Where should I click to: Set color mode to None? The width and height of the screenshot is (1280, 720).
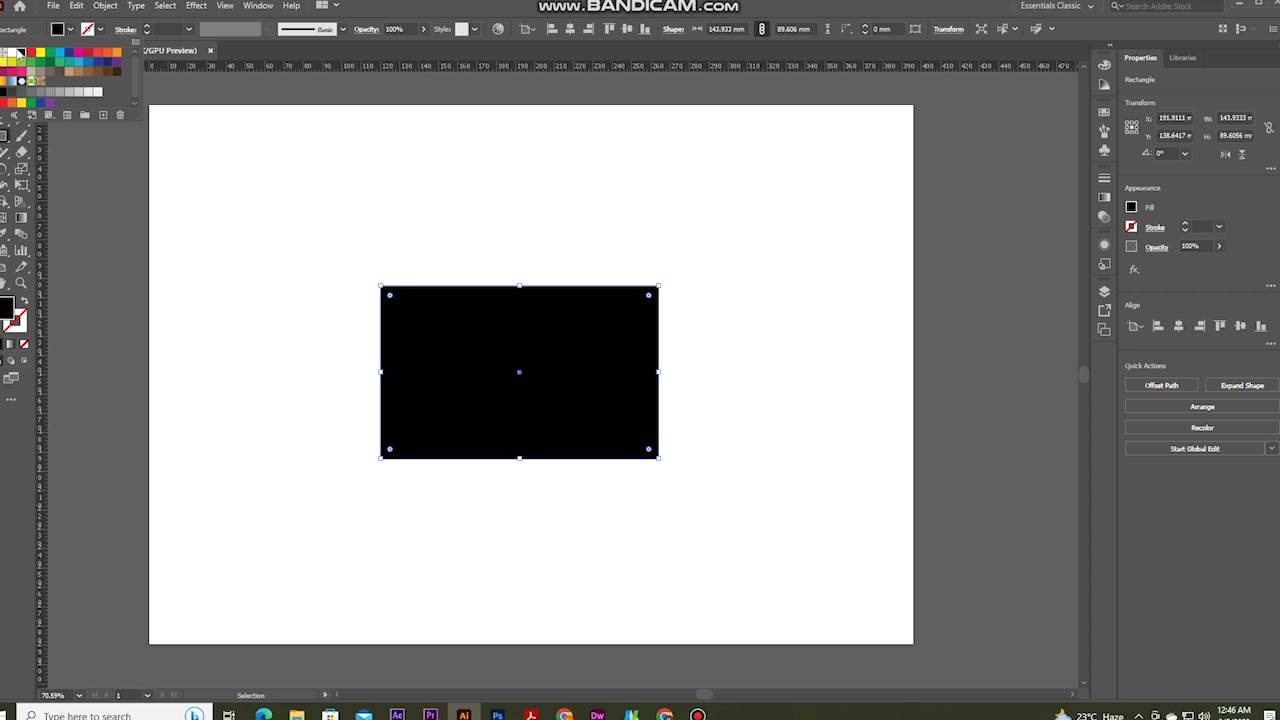[x=24, y=344]
